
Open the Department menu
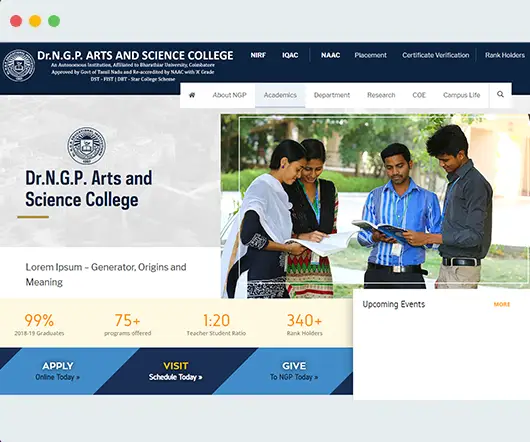click(x=332, y=95)
